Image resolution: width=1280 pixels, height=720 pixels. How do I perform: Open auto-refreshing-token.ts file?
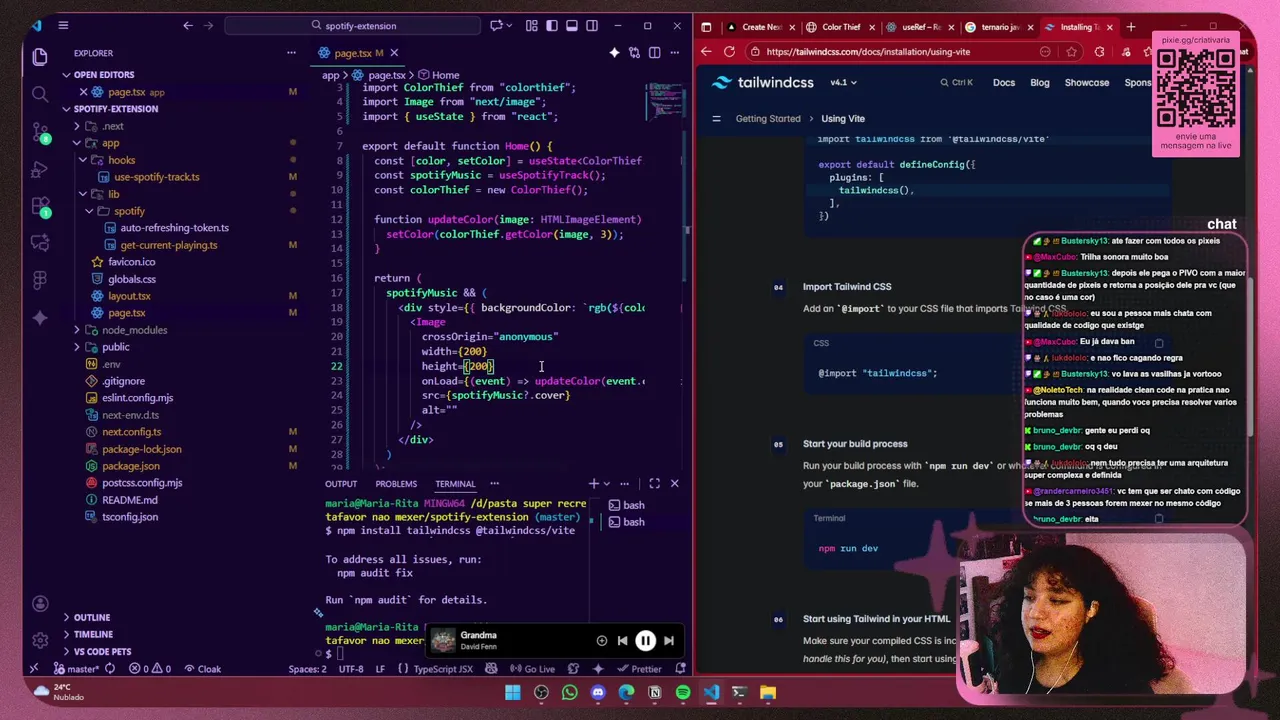pyautogui.click(x=174, y=228)
